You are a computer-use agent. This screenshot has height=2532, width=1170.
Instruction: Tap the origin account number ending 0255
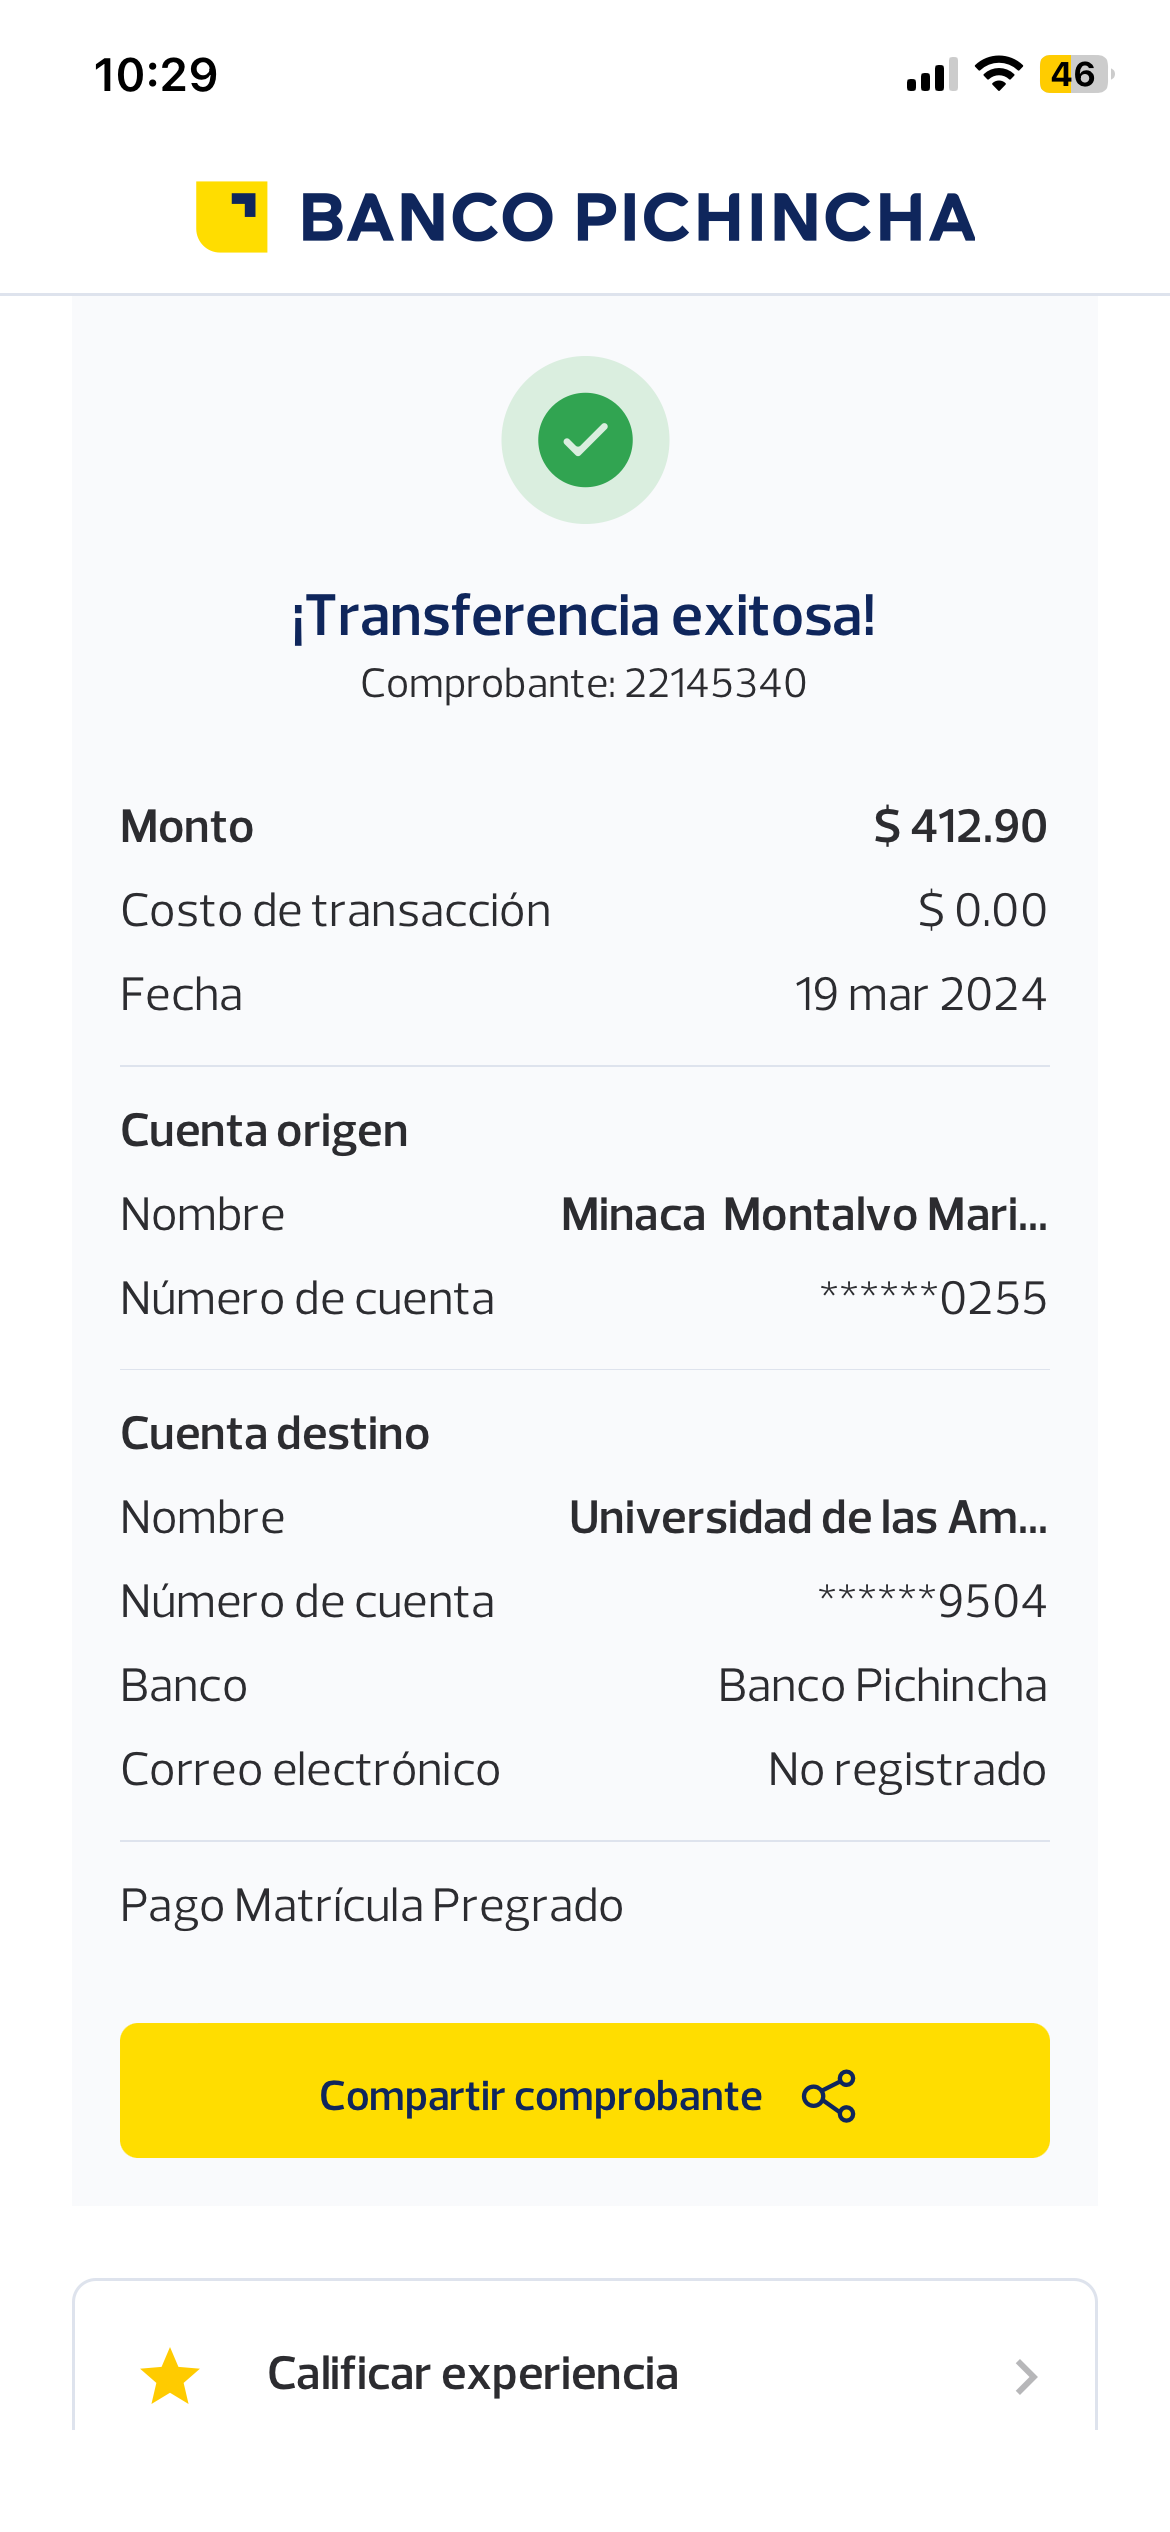coord(933,1299)
